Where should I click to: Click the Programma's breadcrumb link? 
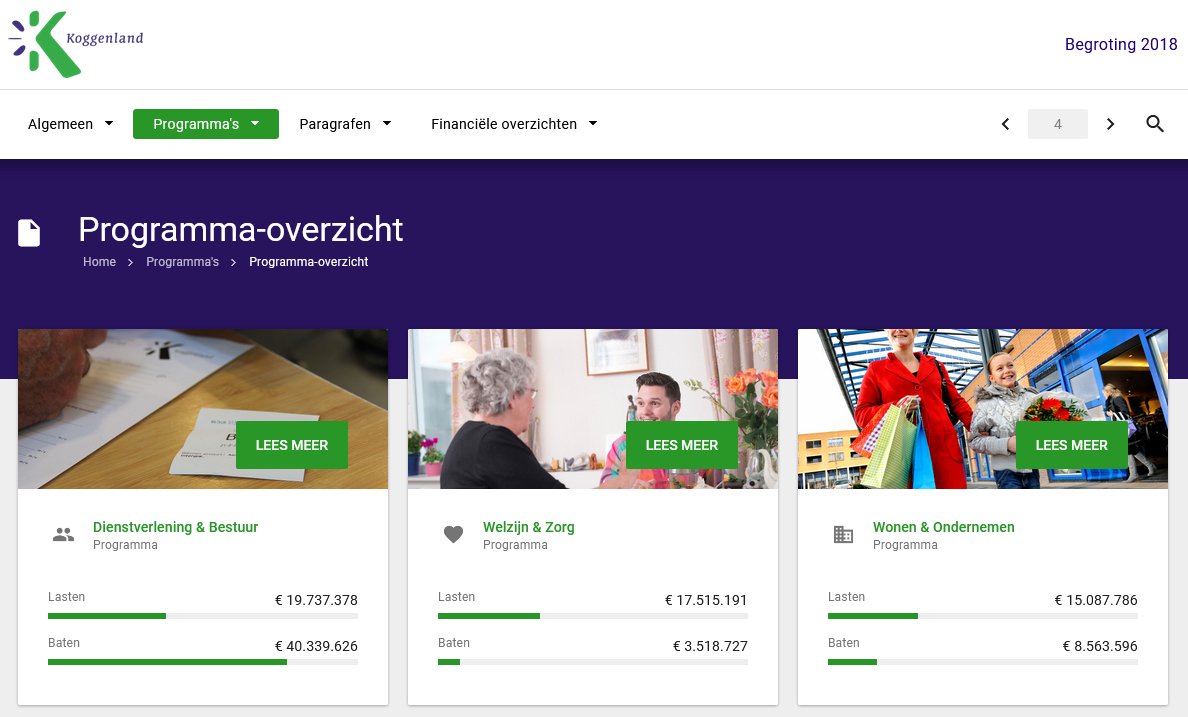pos(182,262)
